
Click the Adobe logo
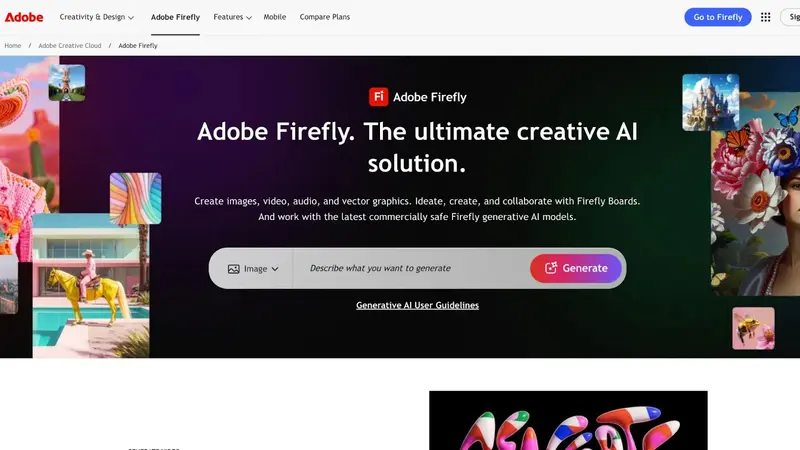click(24, 17)
